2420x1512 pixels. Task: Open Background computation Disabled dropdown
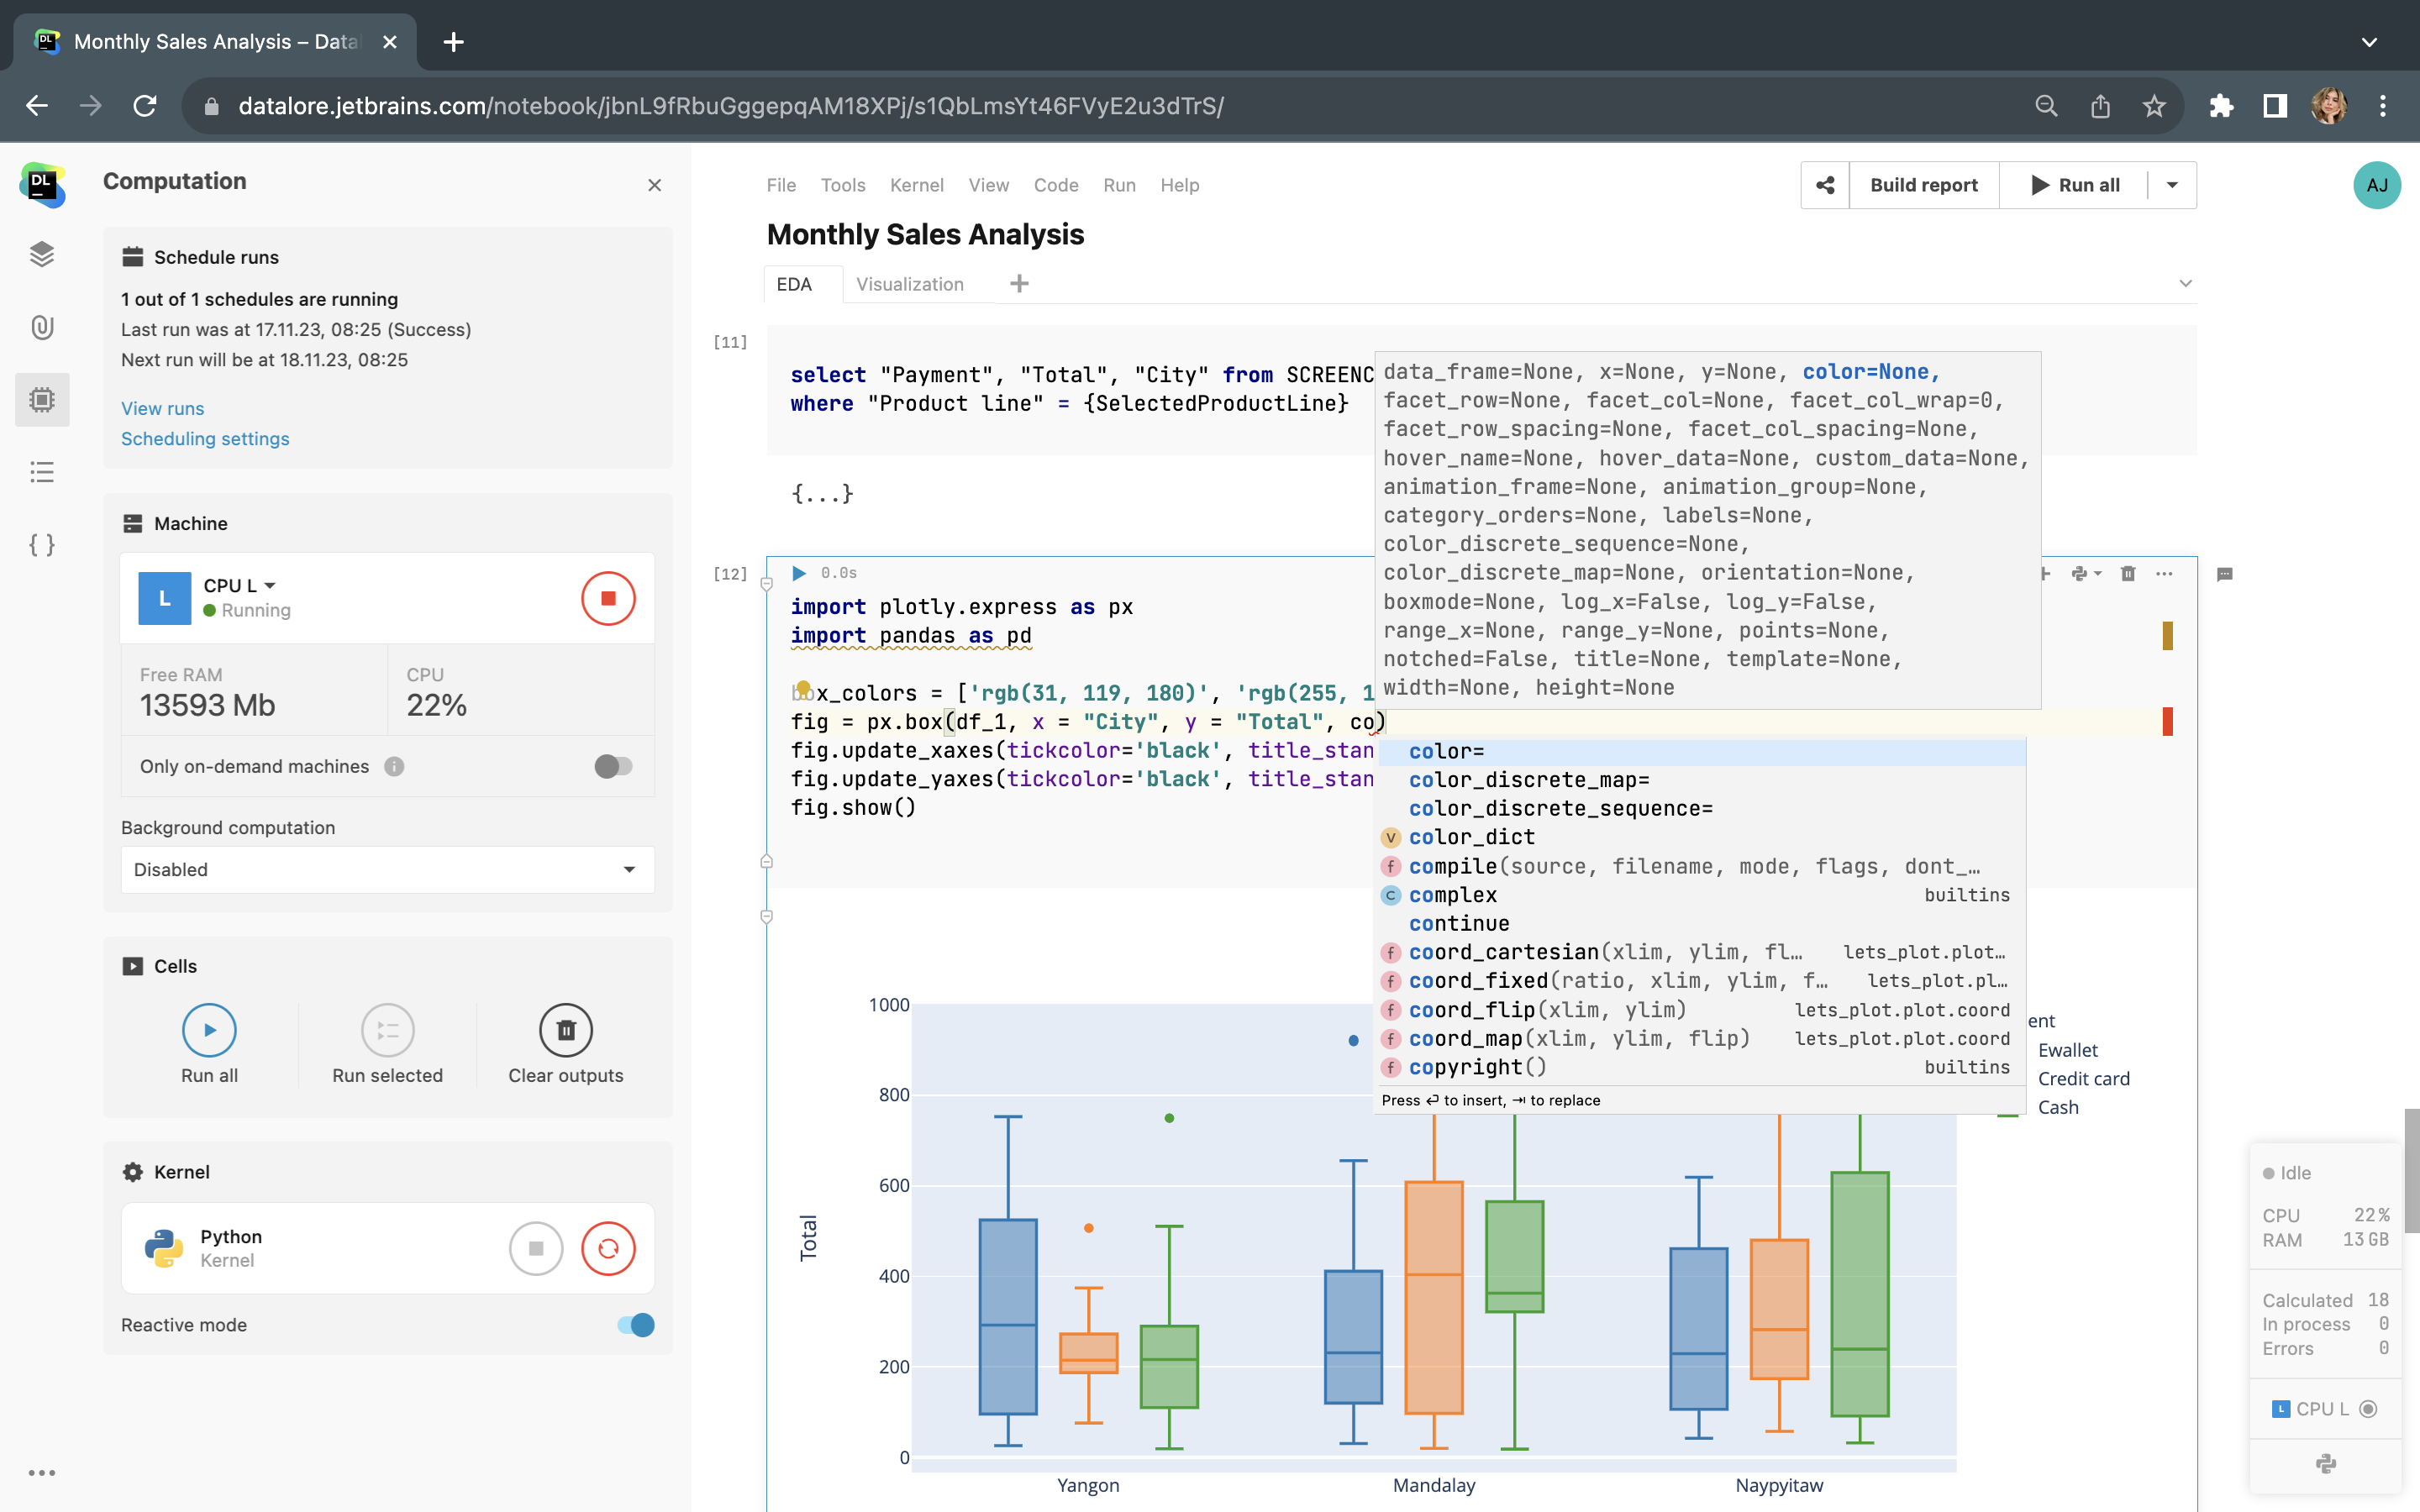click(387, 869)
